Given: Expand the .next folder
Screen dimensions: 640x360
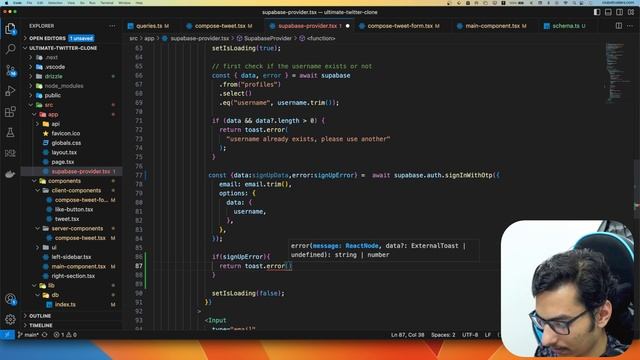Looking at the screenshot, I should [x=52, y=58].
